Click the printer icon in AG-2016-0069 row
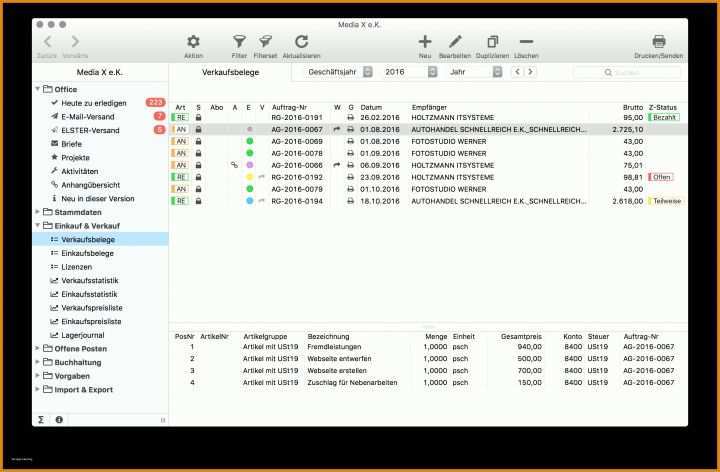Viewport: 720px width, 472px height. point(350,141)
